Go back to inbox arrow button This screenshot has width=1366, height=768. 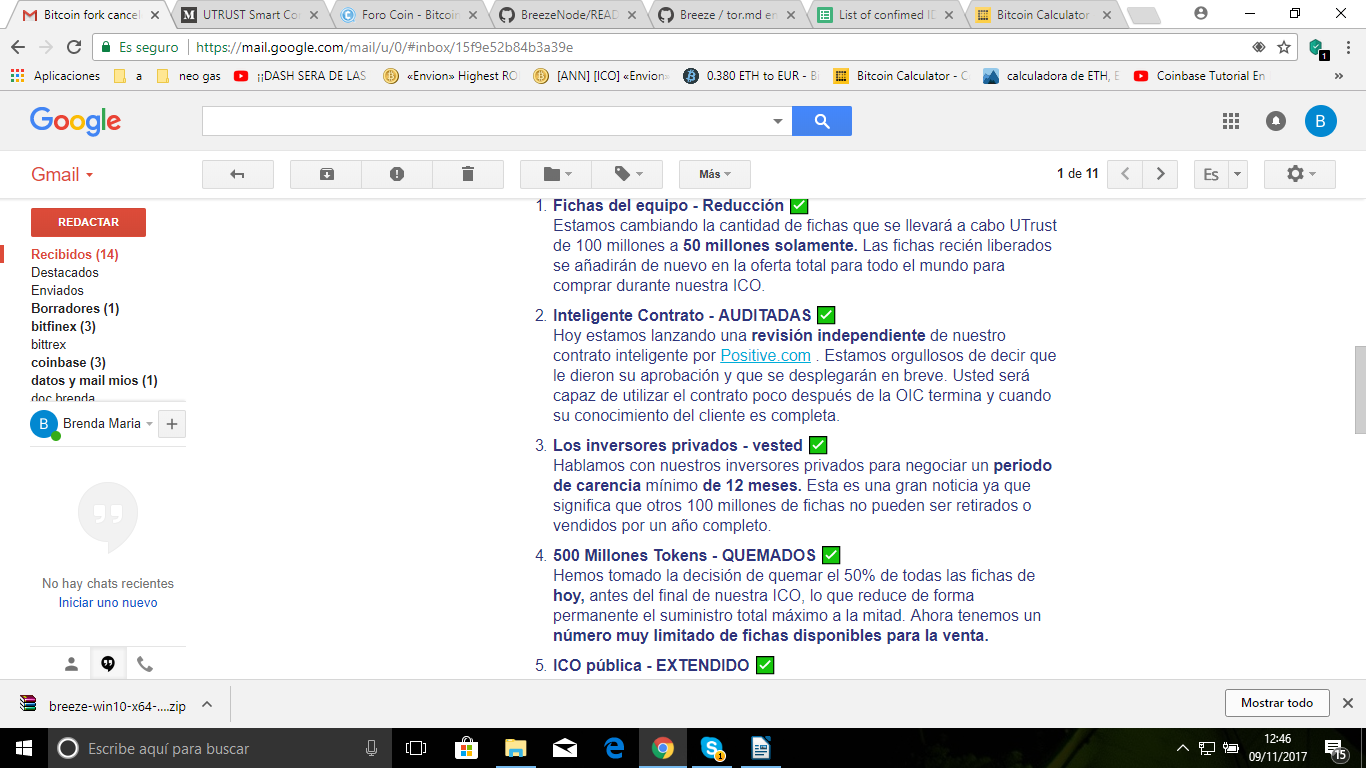[x=238, y=174]
